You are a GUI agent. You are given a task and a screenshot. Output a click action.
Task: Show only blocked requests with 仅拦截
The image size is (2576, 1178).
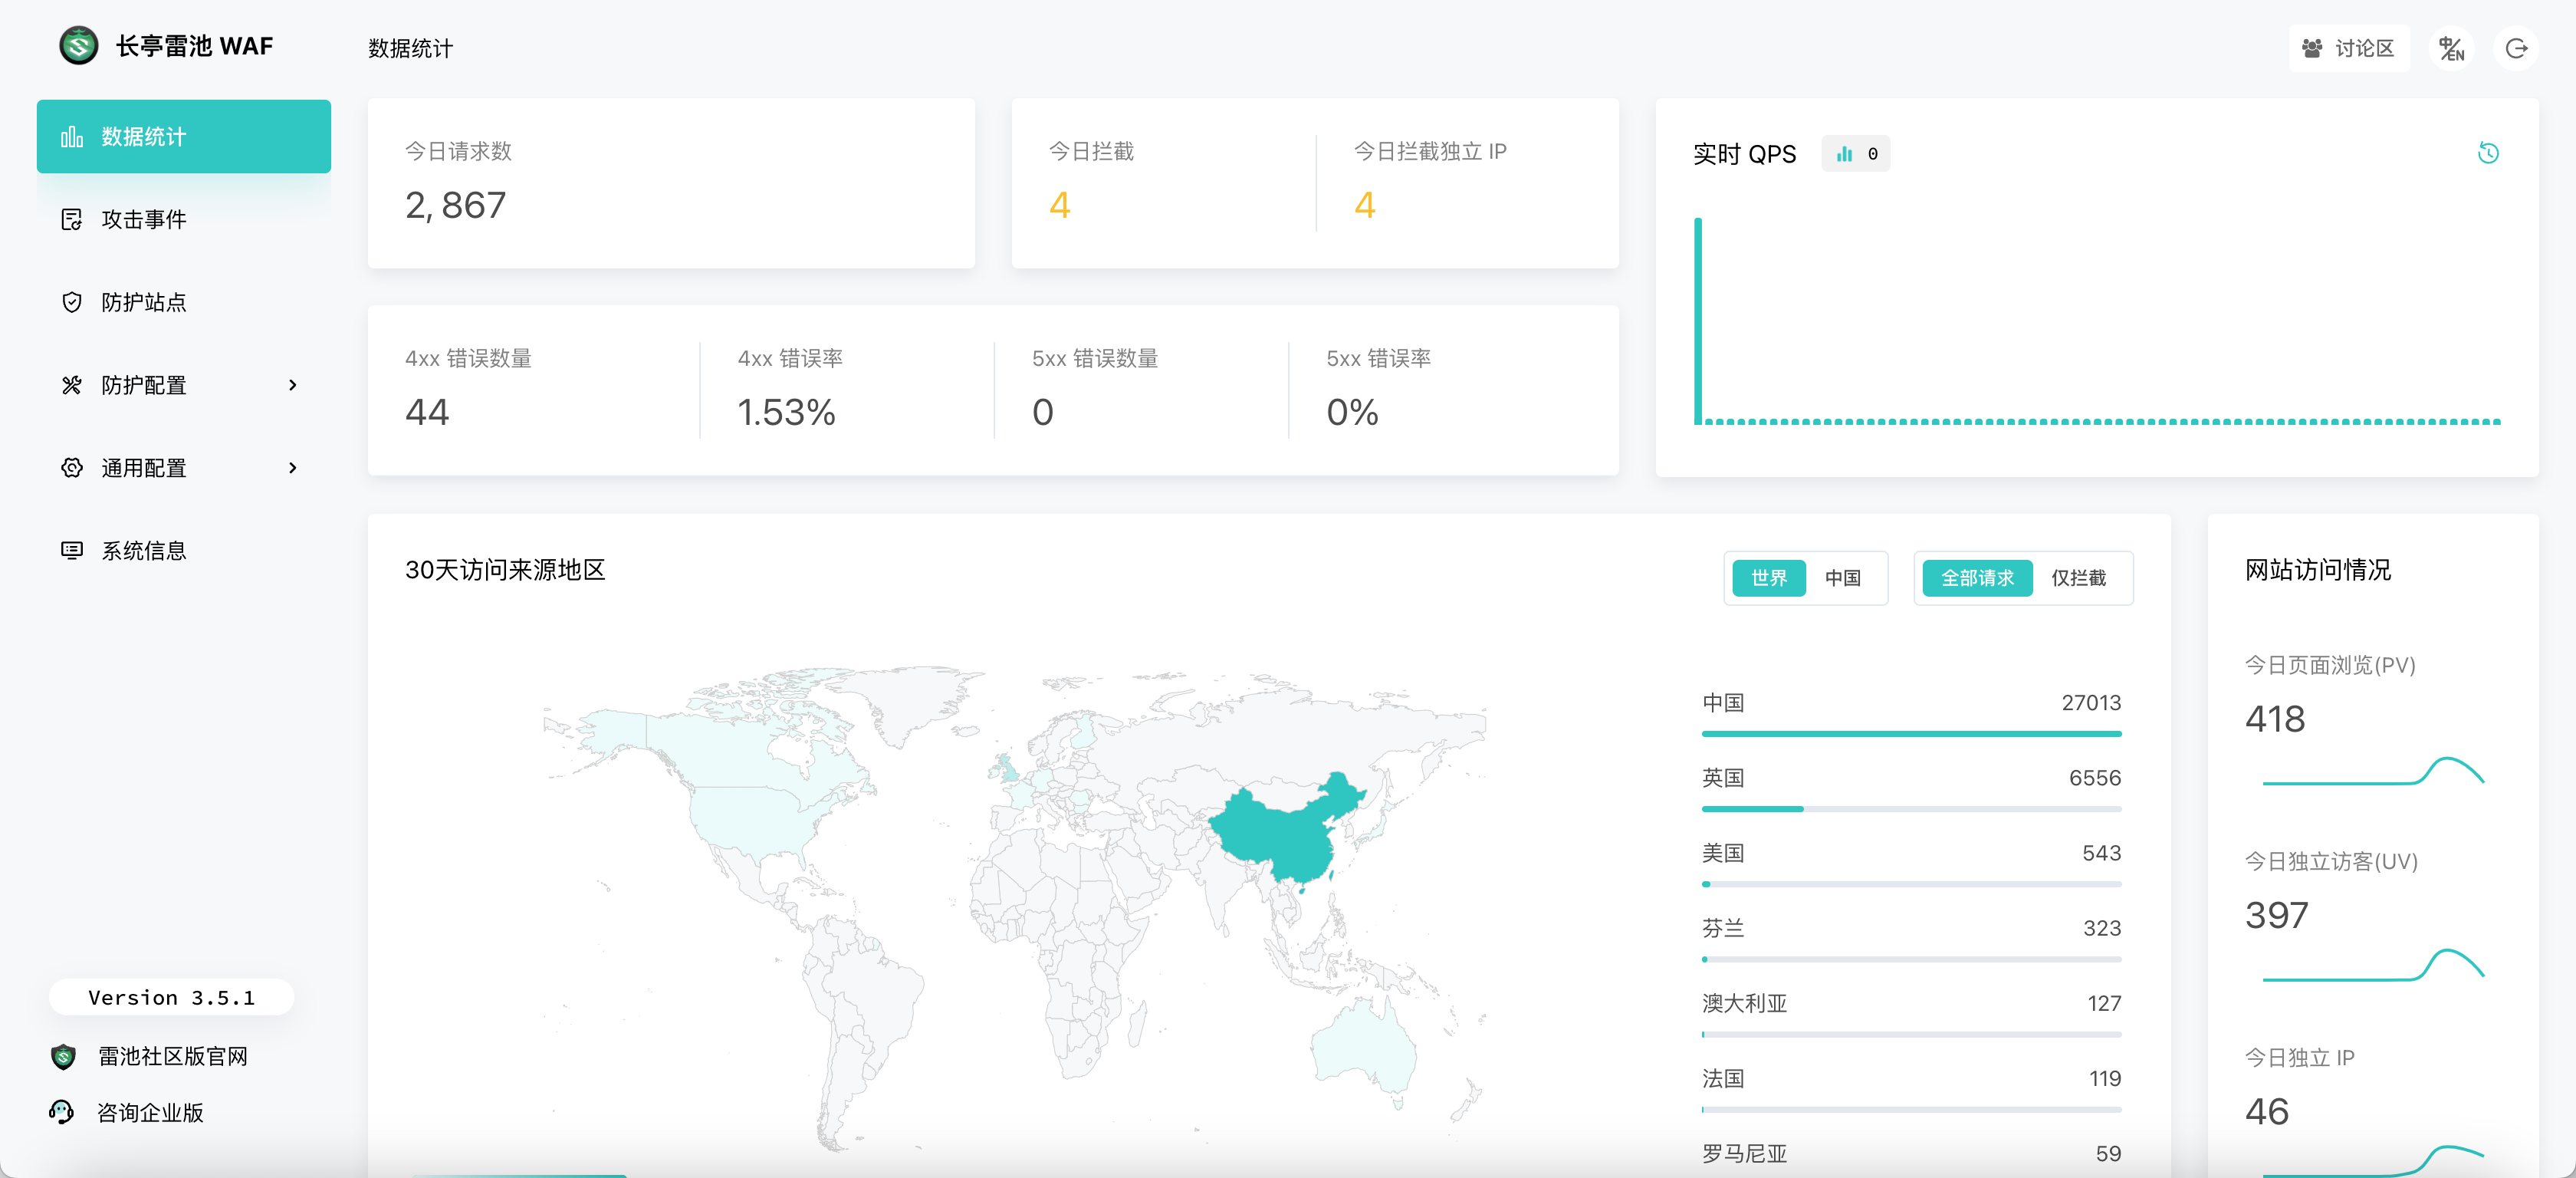[2078, 578]
